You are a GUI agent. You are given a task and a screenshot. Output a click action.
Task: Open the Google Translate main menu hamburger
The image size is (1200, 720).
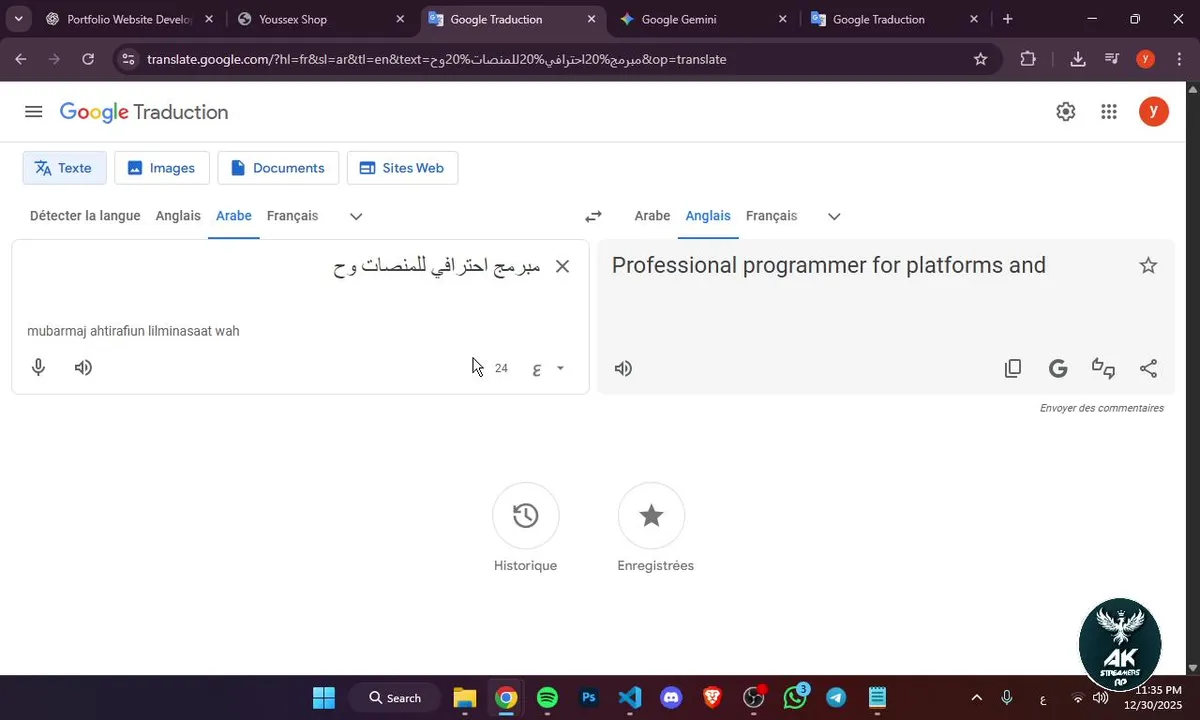pyautogui.click(x=34, y=112)
